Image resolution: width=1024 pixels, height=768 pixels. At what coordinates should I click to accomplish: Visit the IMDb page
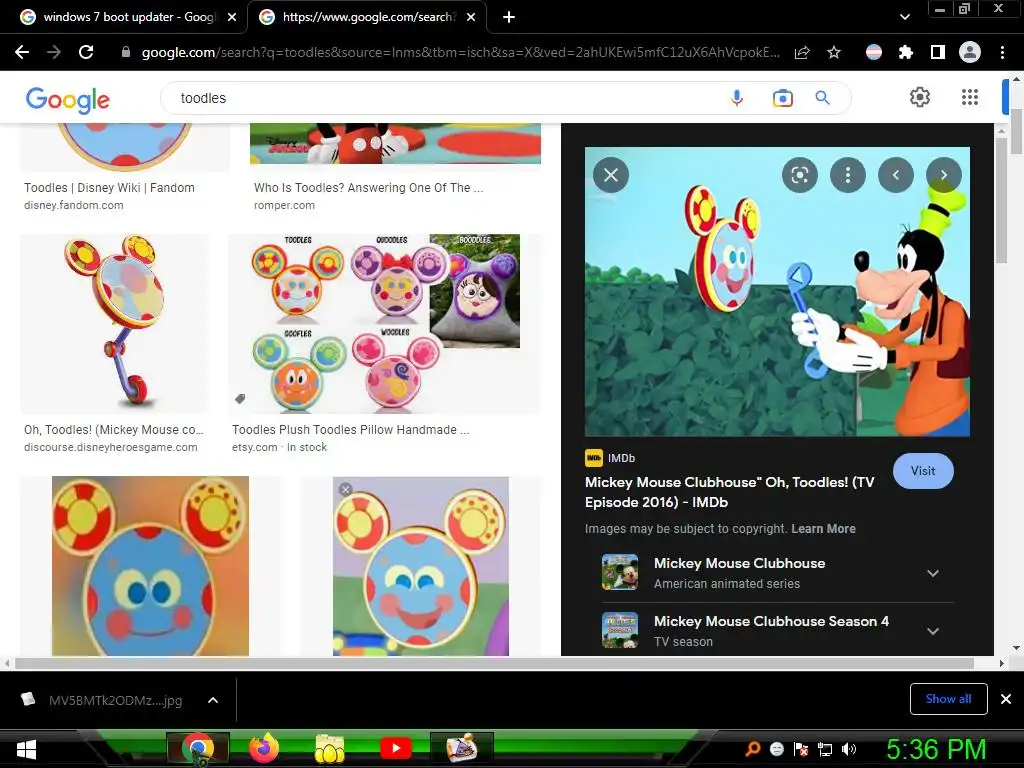[x=923, y=471]
